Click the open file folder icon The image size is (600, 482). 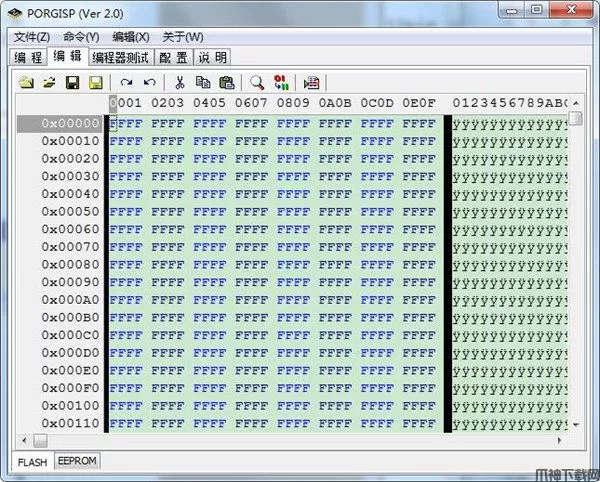pyautogui.click(x=26, y=82)
